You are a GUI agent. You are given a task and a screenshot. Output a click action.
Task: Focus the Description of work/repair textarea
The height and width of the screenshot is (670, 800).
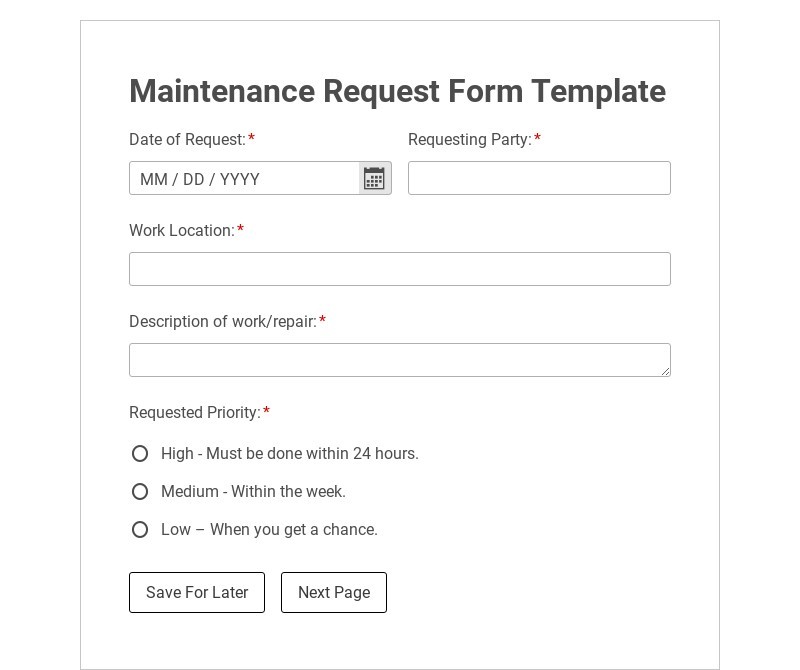click(399, 360)
